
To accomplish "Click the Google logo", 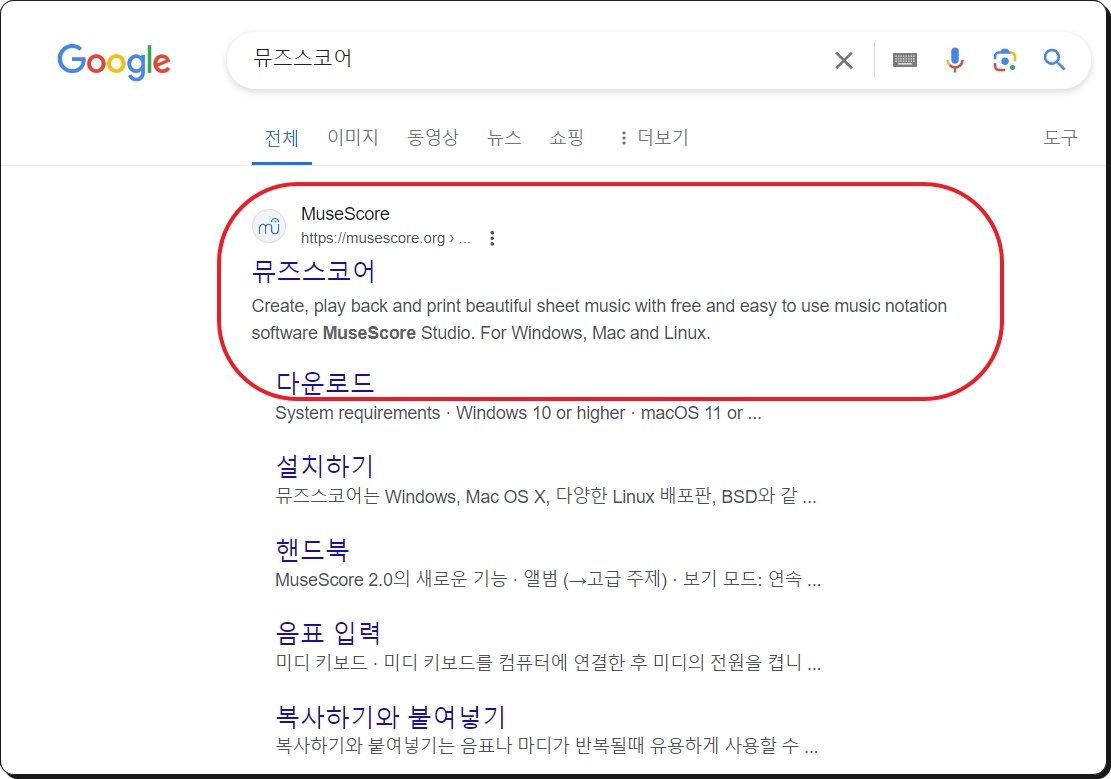I will click(x=113, y=62).
